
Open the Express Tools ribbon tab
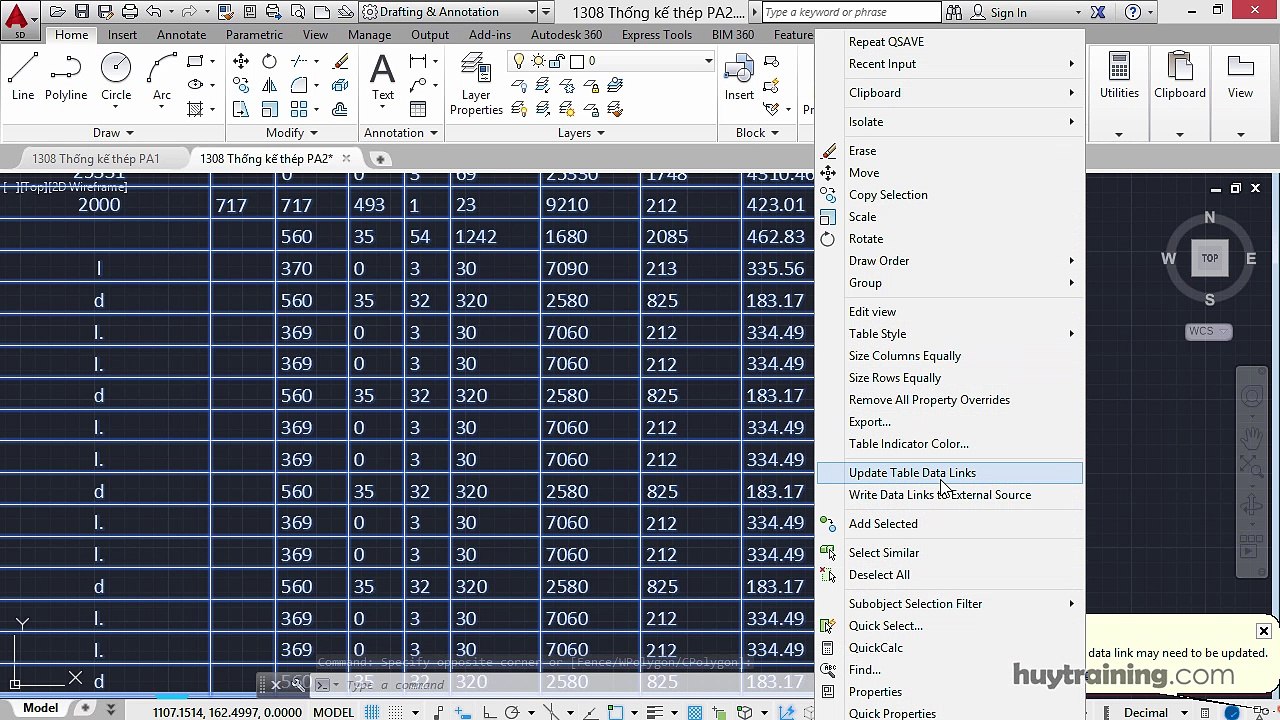coord(656,35)
